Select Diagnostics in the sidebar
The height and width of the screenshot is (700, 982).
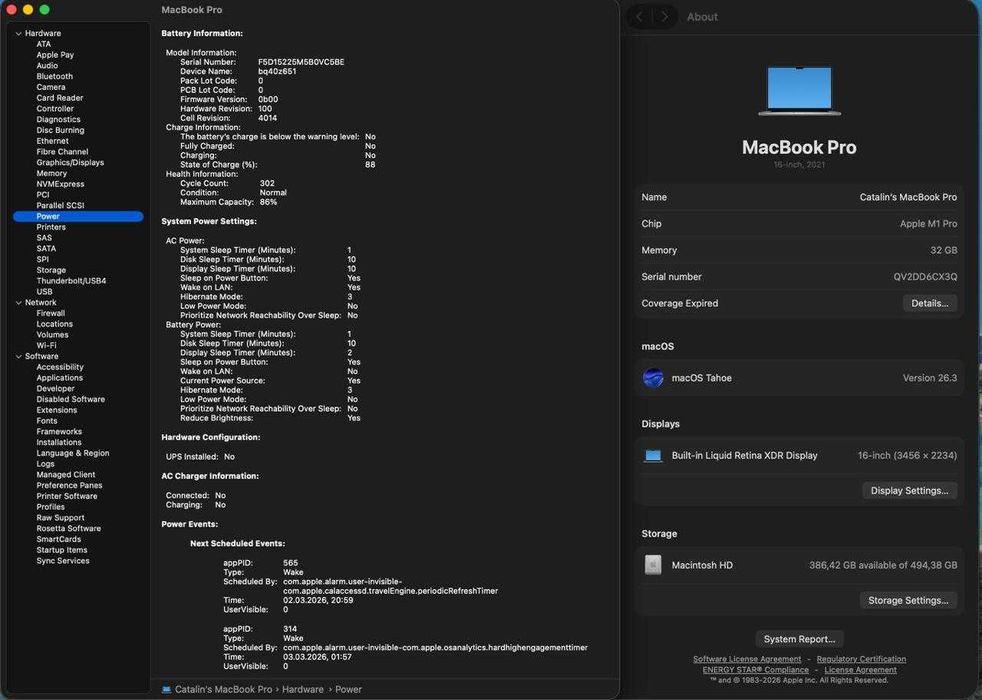(58, 119)
